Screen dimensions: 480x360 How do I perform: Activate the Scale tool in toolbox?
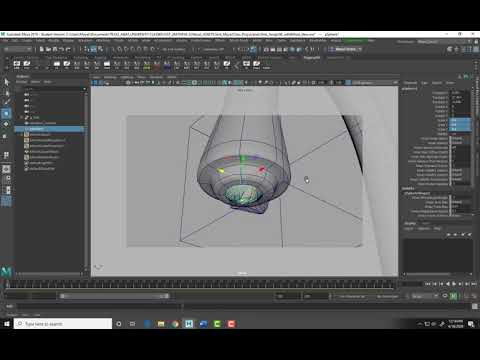click(6, 136)
